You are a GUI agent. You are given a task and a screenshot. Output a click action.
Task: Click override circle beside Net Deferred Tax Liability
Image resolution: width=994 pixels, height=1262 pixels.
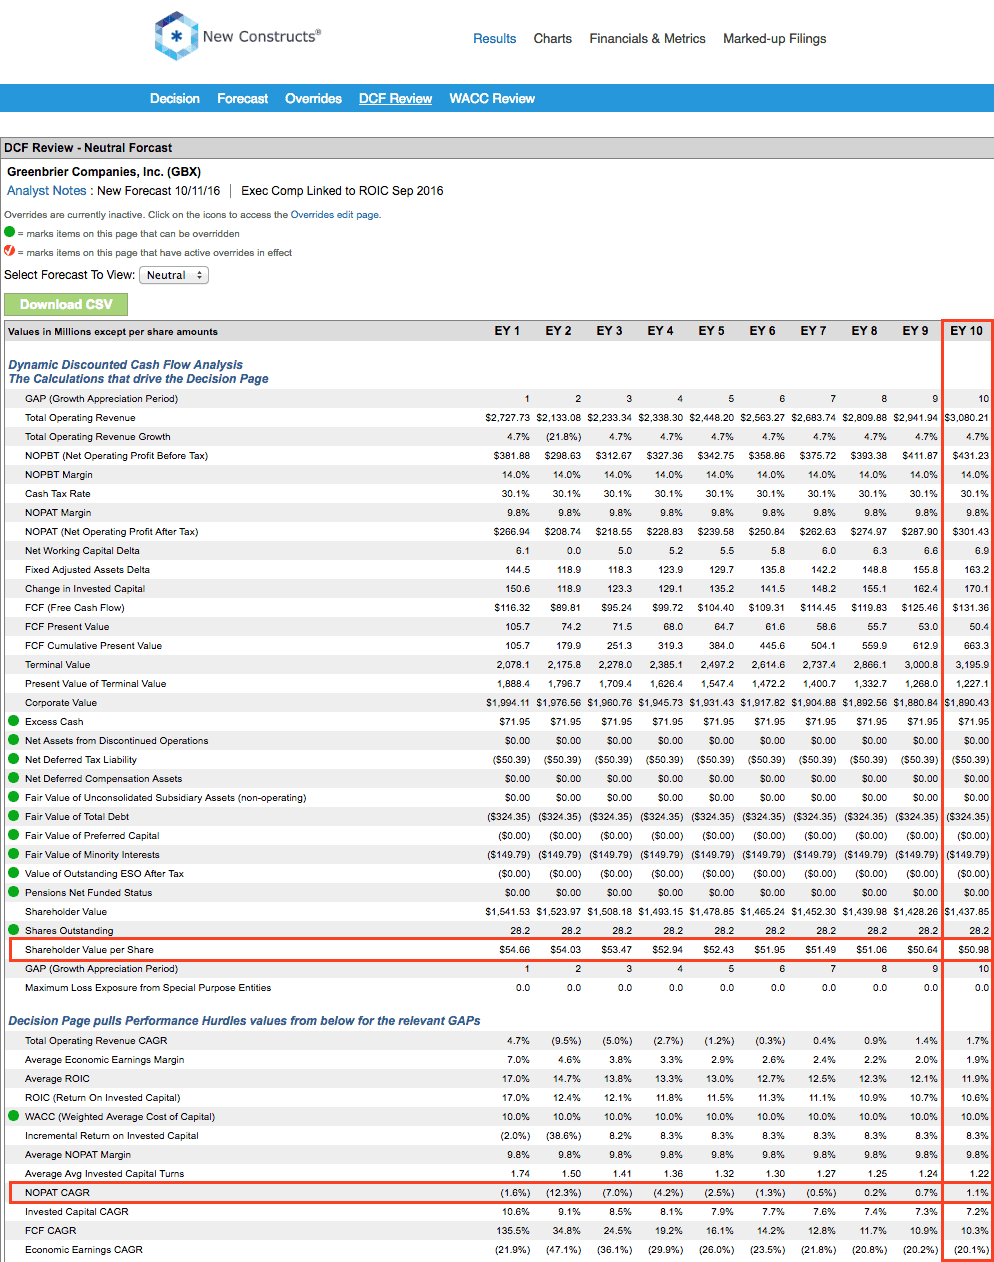(13, 759)
